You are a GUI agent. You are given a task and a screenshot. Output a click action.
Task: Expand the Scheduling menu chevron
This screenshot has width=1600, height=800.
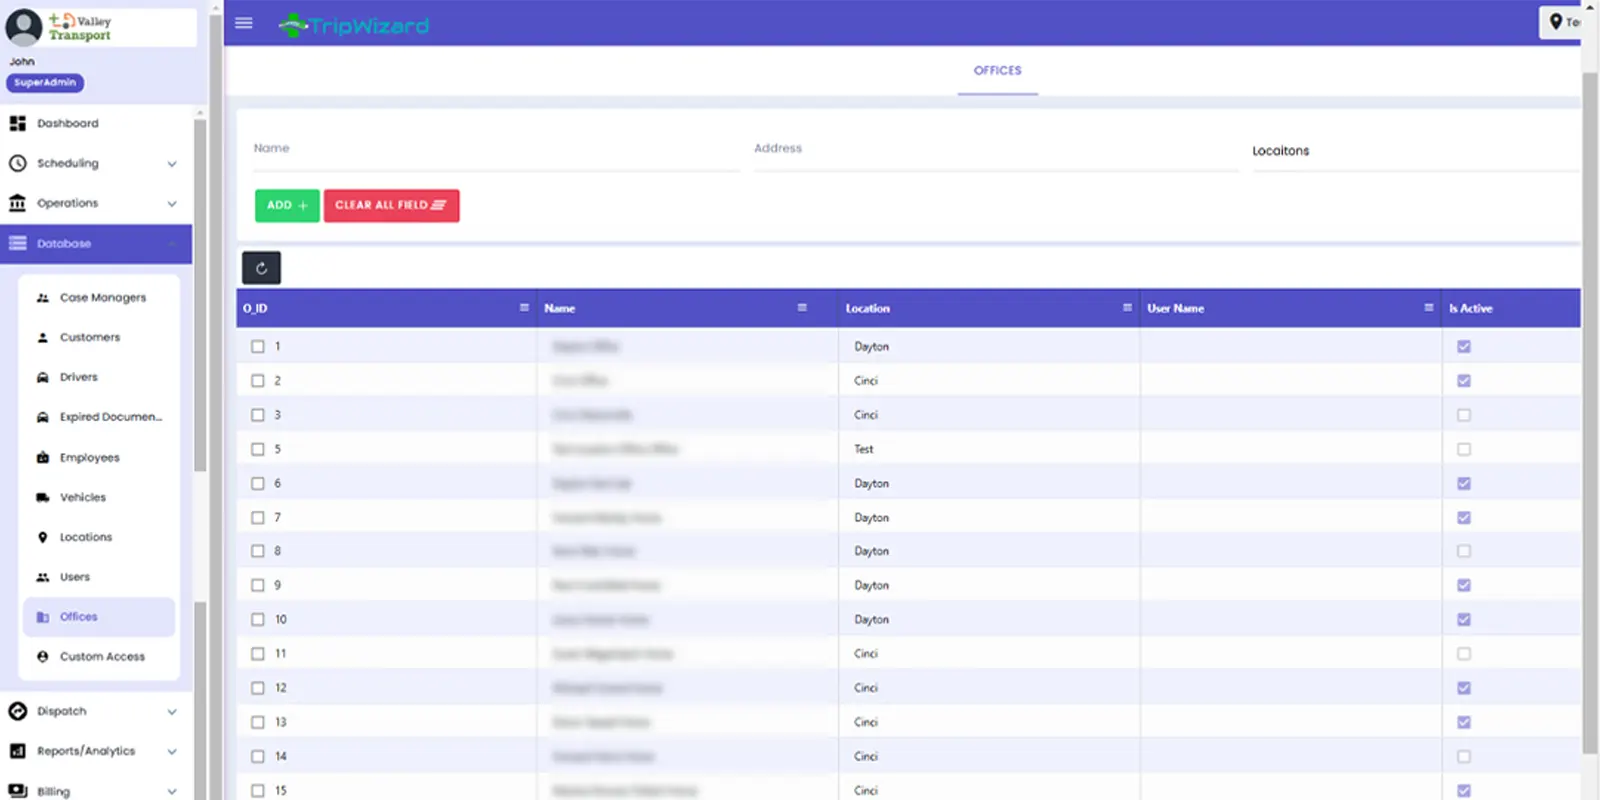[x=172, y=164]
